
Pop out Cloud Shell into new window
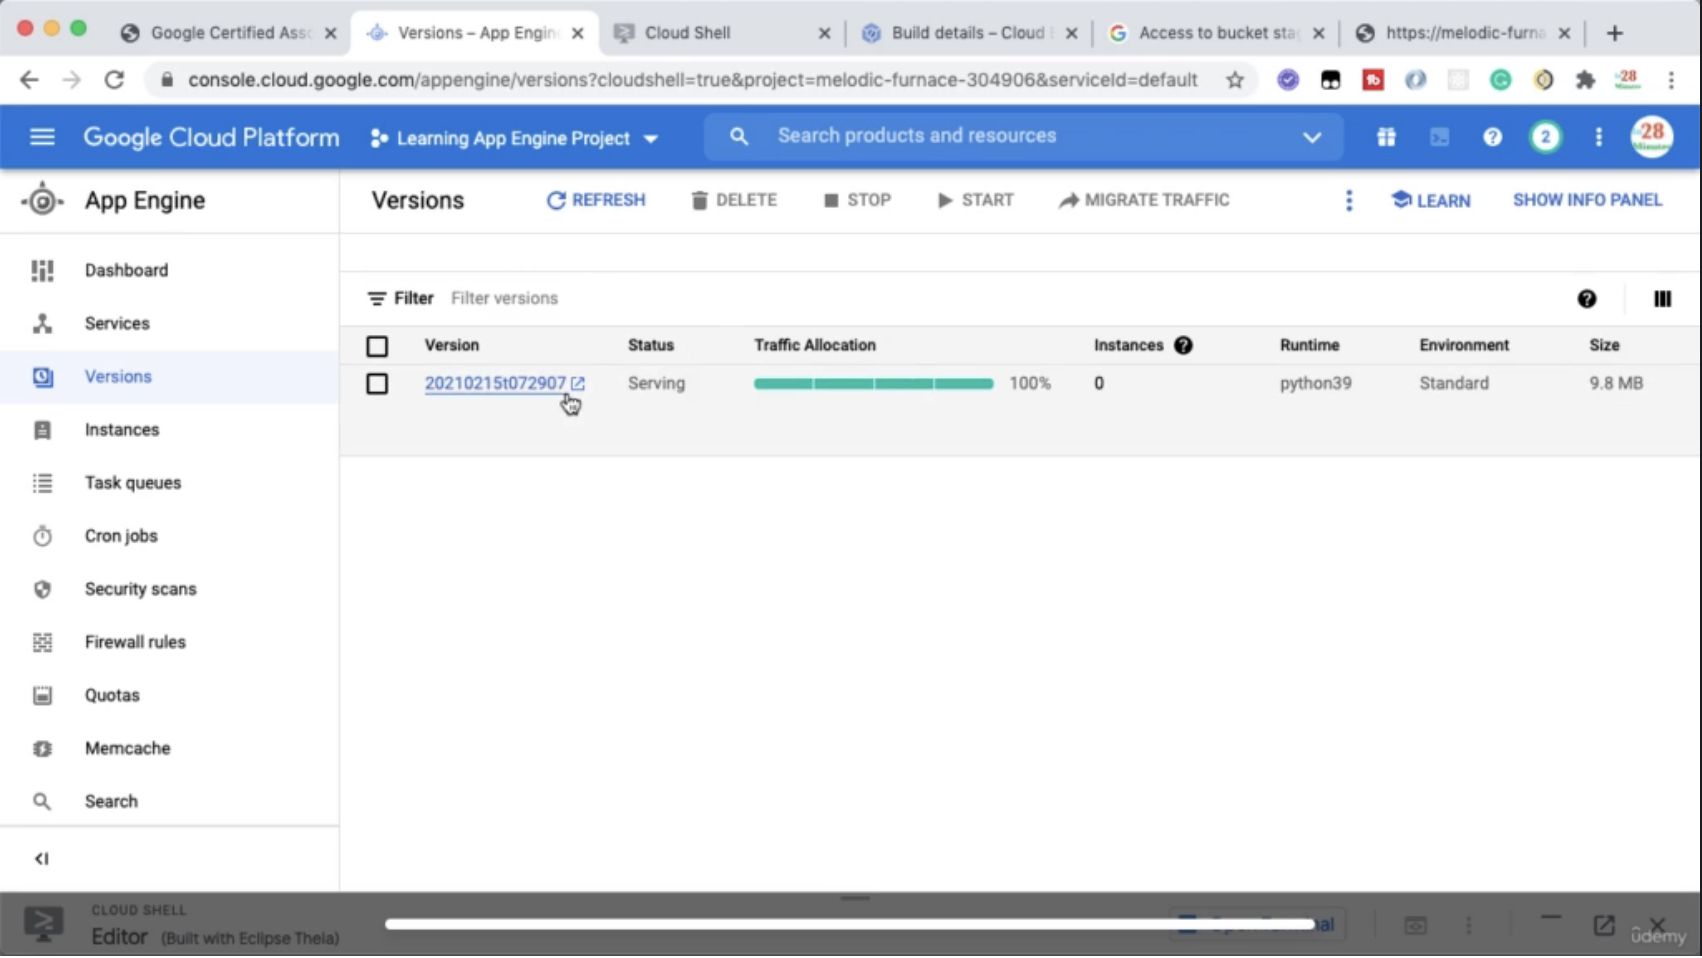[1604, 925]
